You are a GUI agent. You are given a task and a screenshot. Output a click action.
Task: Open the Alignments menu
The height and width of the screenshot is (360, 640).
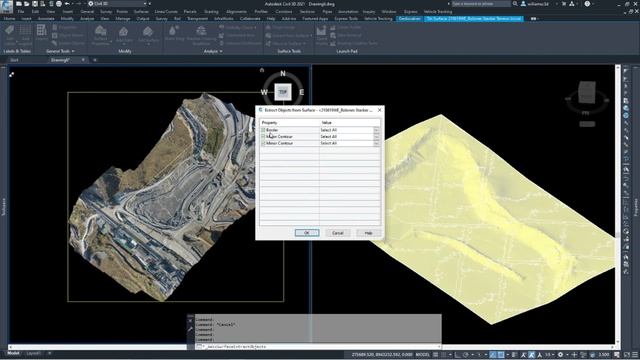pos(236,12)
